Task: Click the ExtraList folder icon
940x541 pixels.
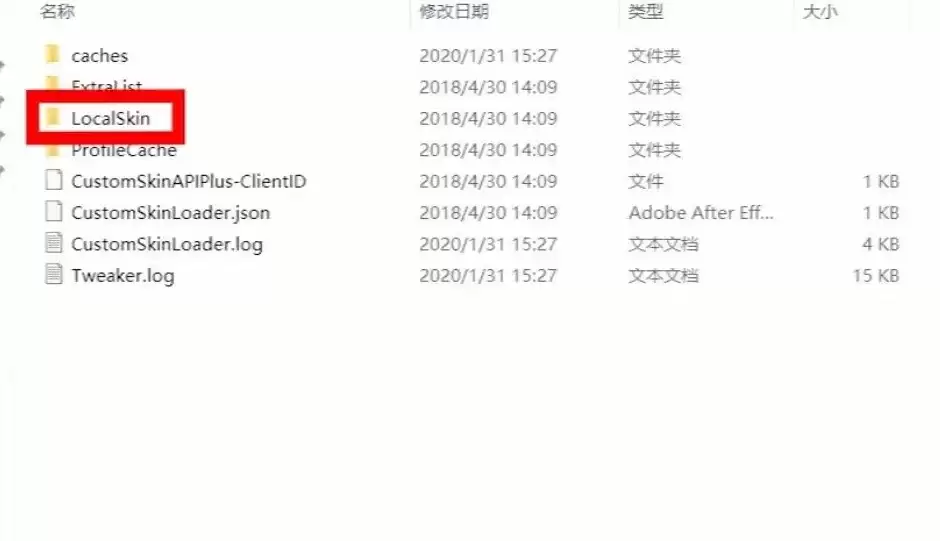Action: click(53, 83)
